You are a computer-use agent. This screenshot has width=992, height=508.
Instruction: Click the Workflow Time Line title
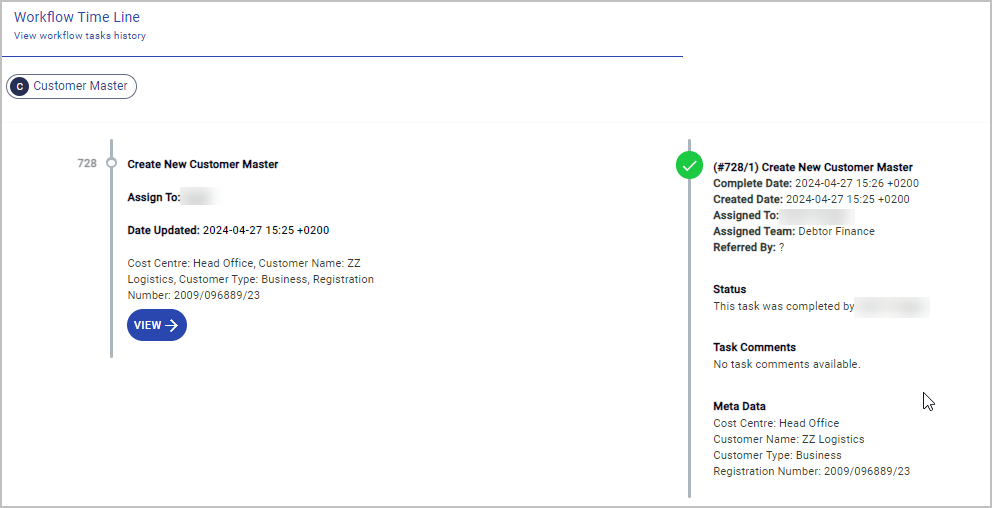tap(77, 17)
